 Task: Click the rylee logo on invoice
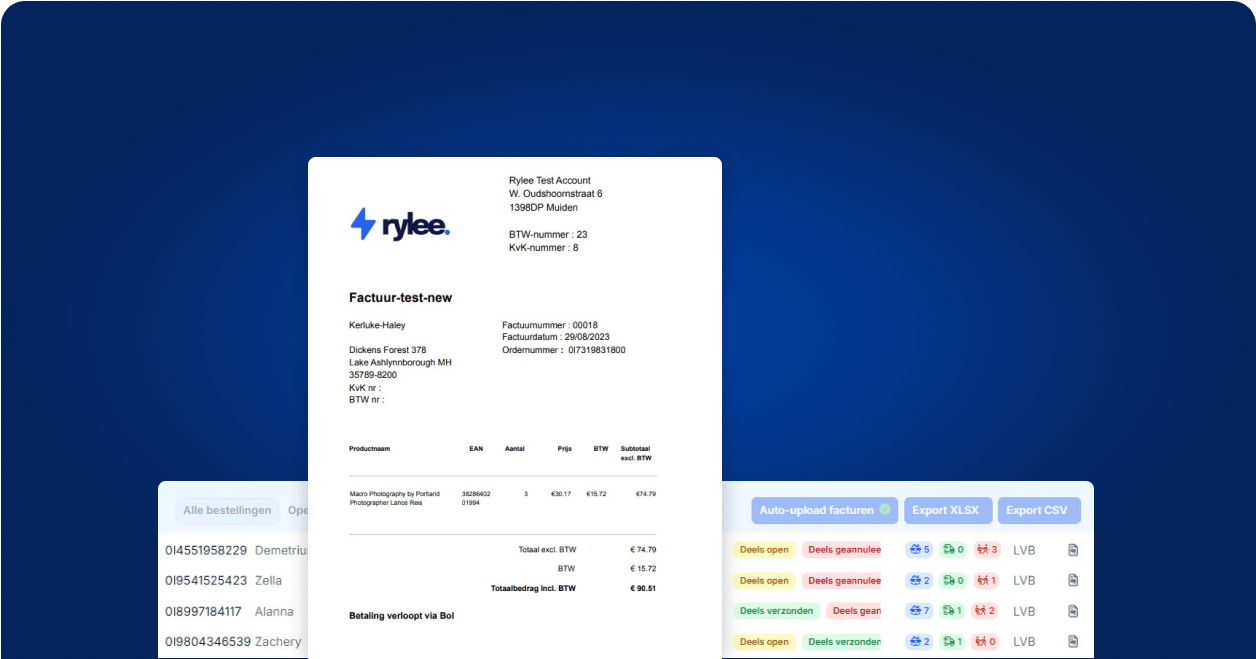click(400, 224)
